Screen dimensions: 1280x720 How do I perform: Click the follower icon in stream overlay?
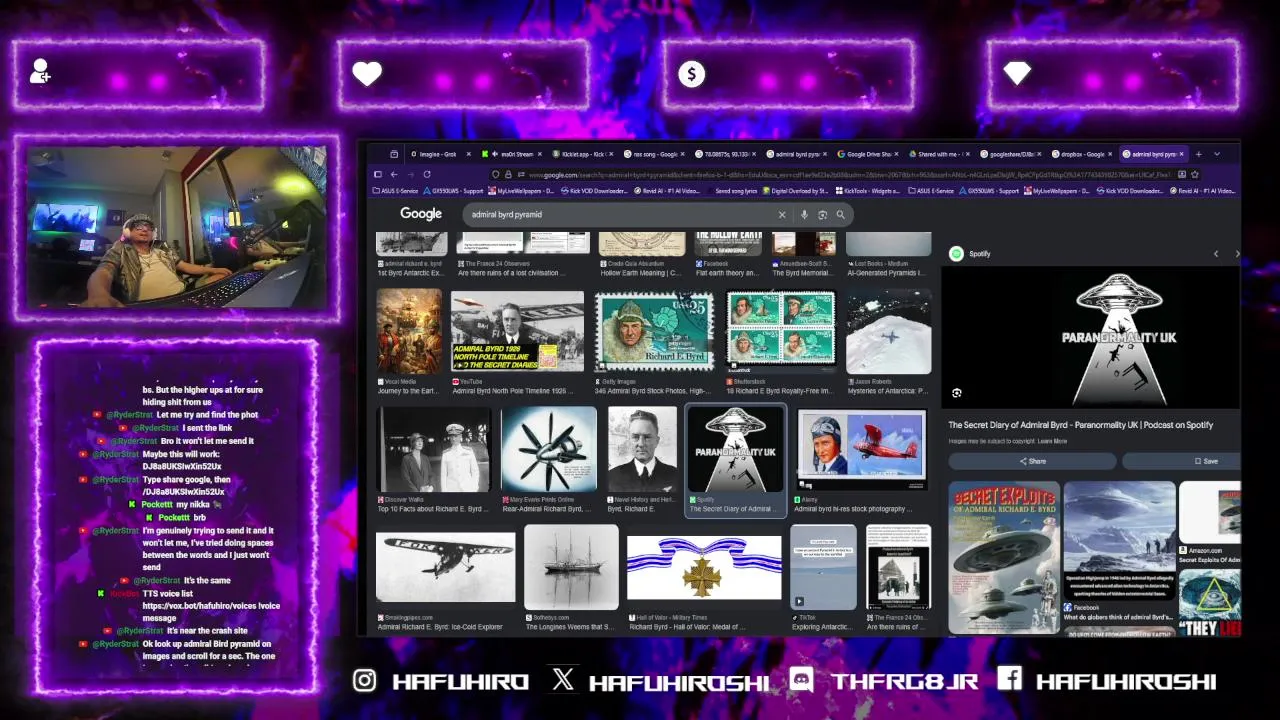coord(41,72)
